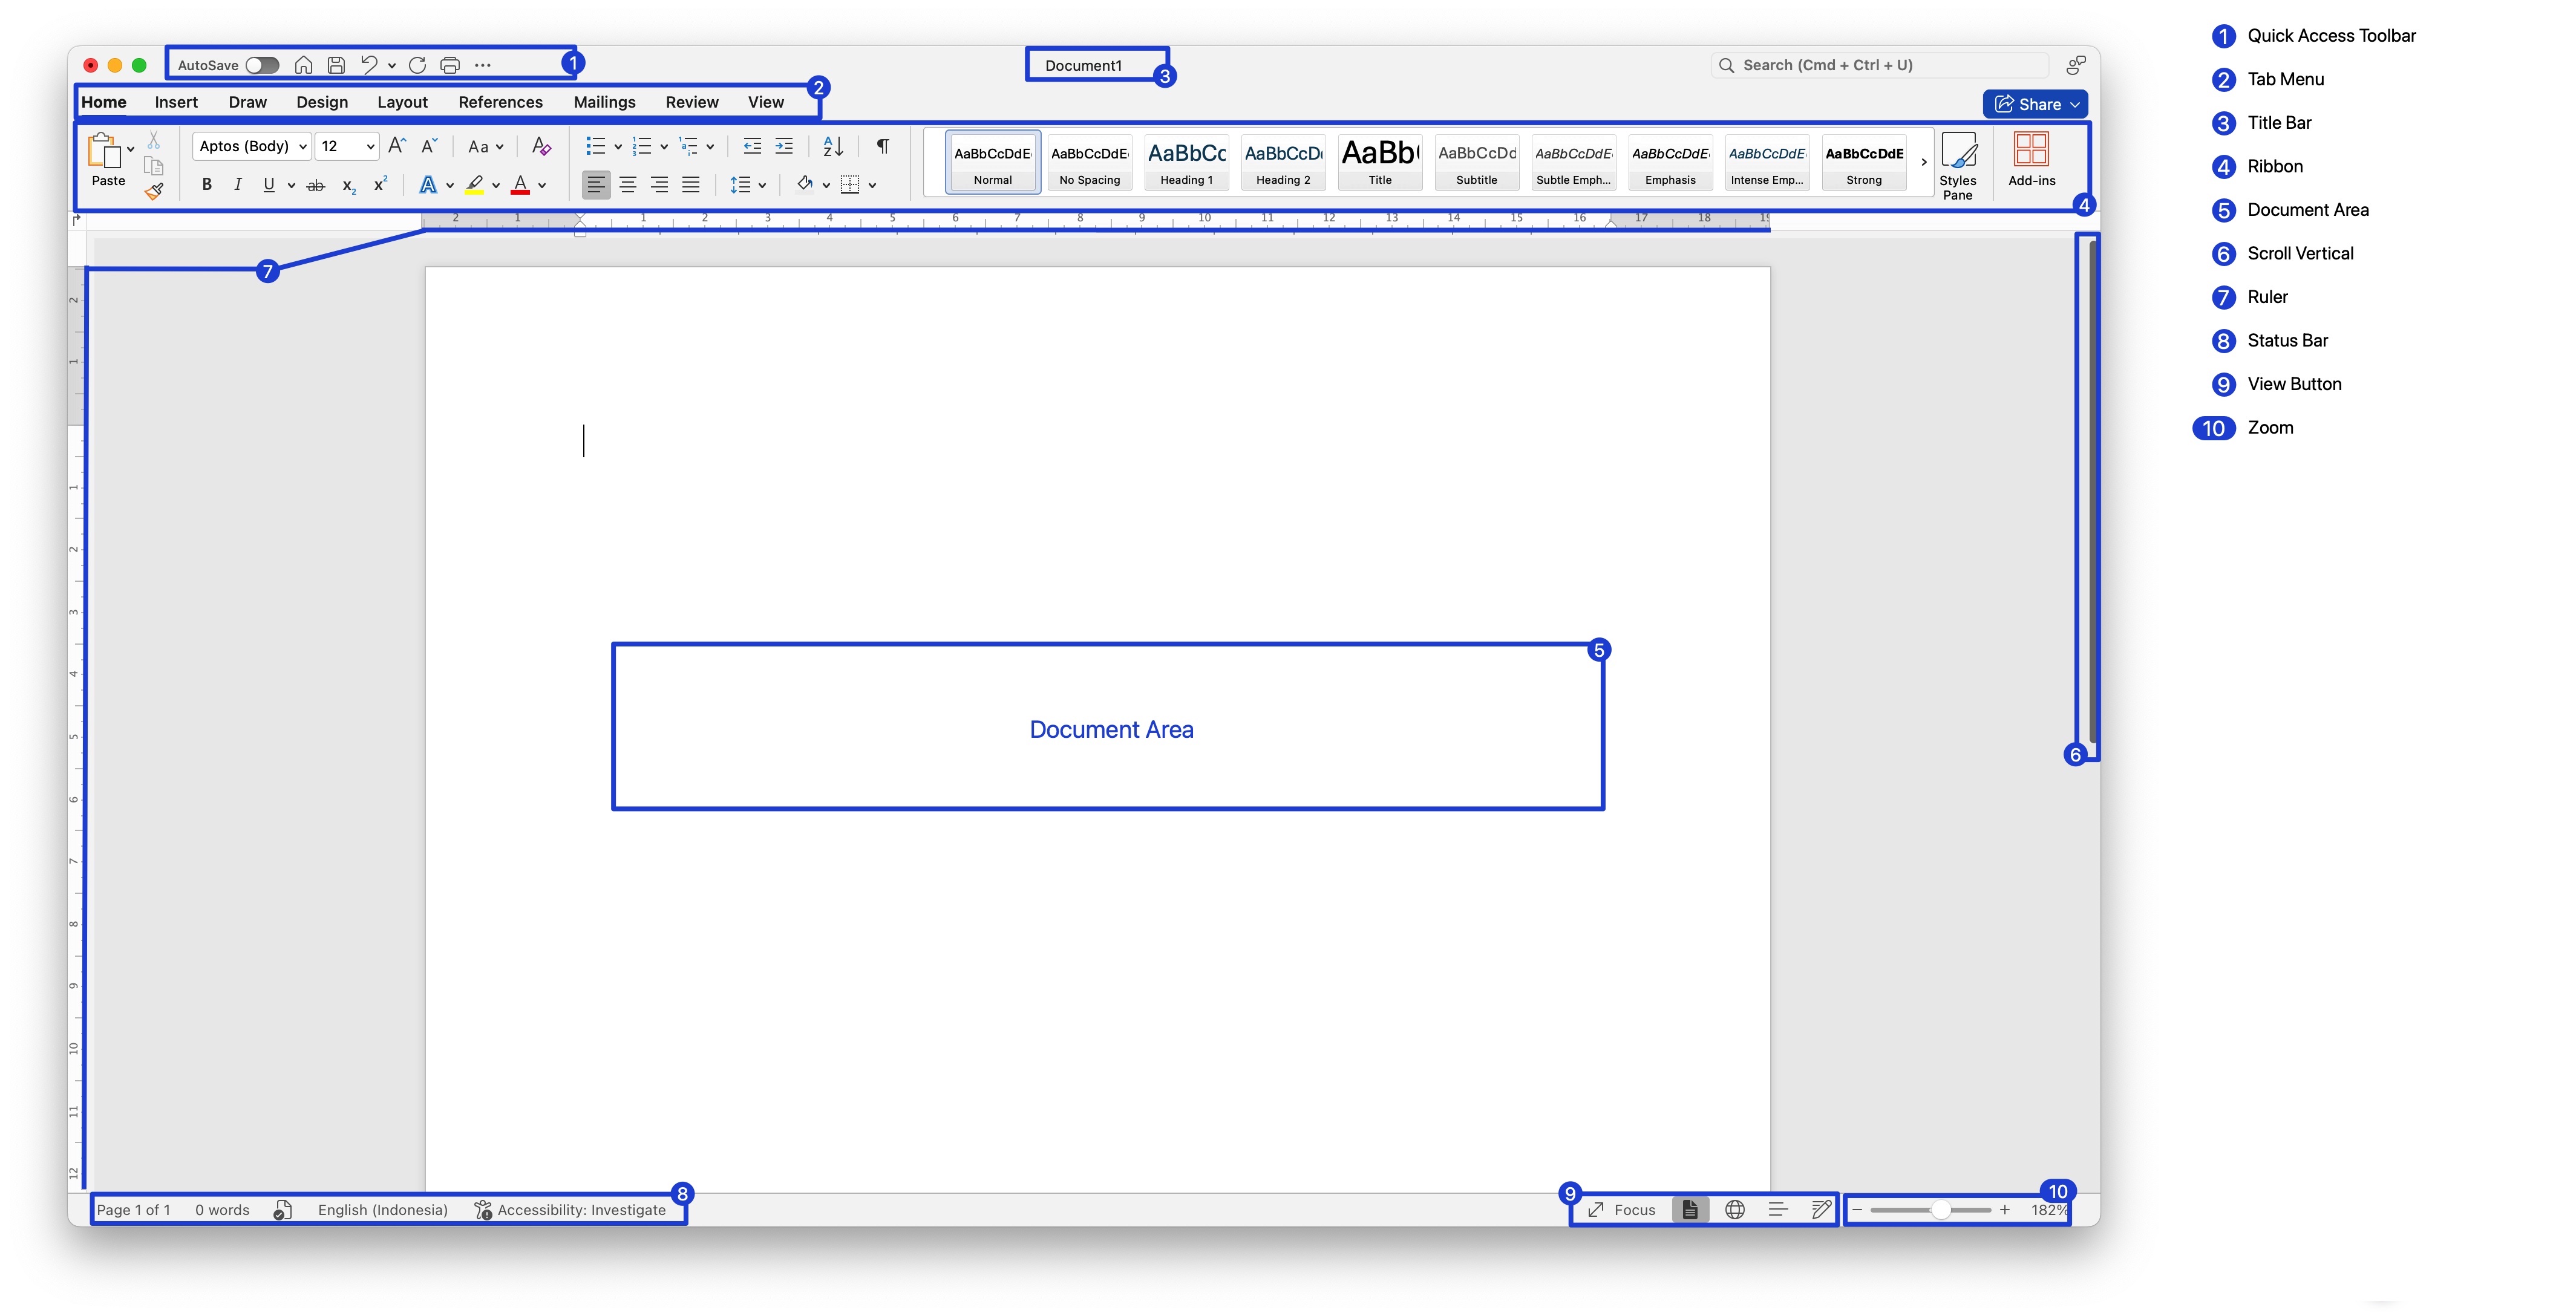The height and width of the screenshot is (1316, 2576).
Task: Toggle the AutoSave switch
Action: 262,65
